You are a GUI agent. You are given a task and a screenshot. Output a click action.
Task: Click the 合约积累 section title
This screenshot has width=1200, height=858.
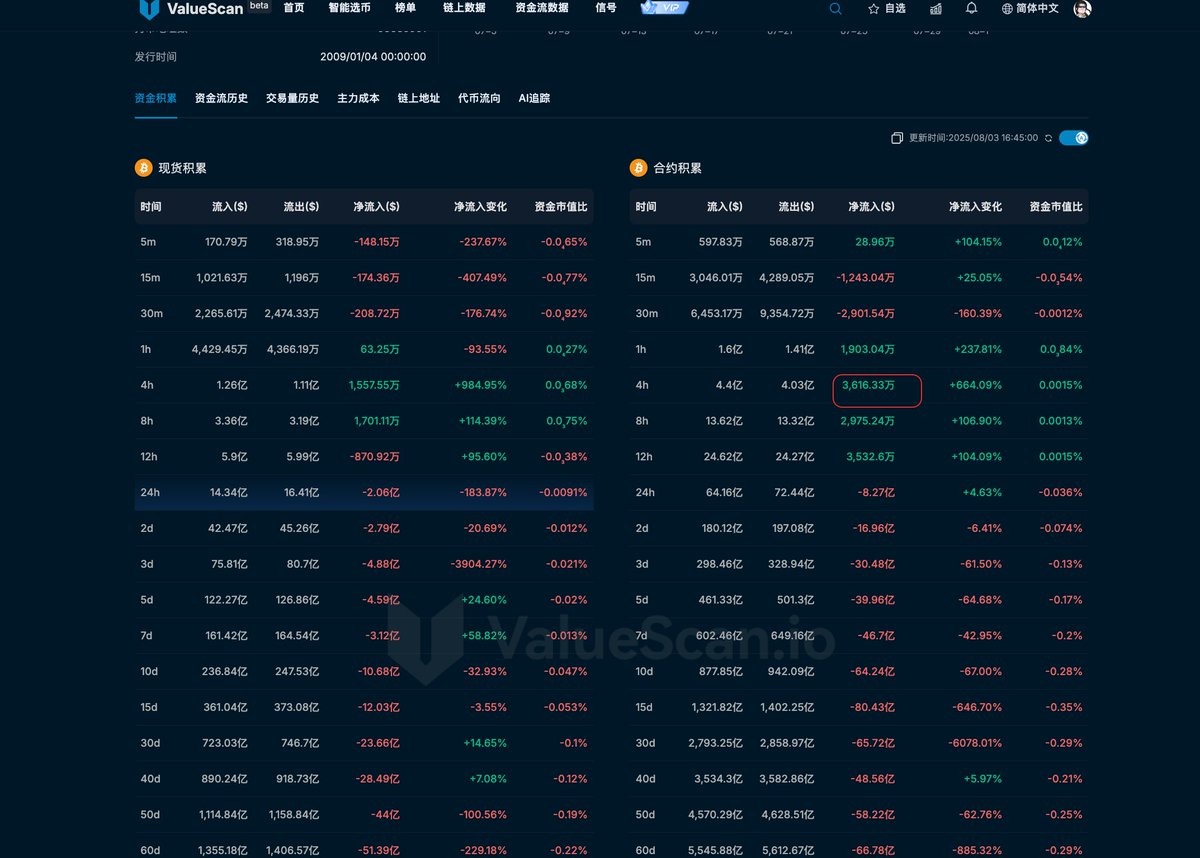click(678, 168)
